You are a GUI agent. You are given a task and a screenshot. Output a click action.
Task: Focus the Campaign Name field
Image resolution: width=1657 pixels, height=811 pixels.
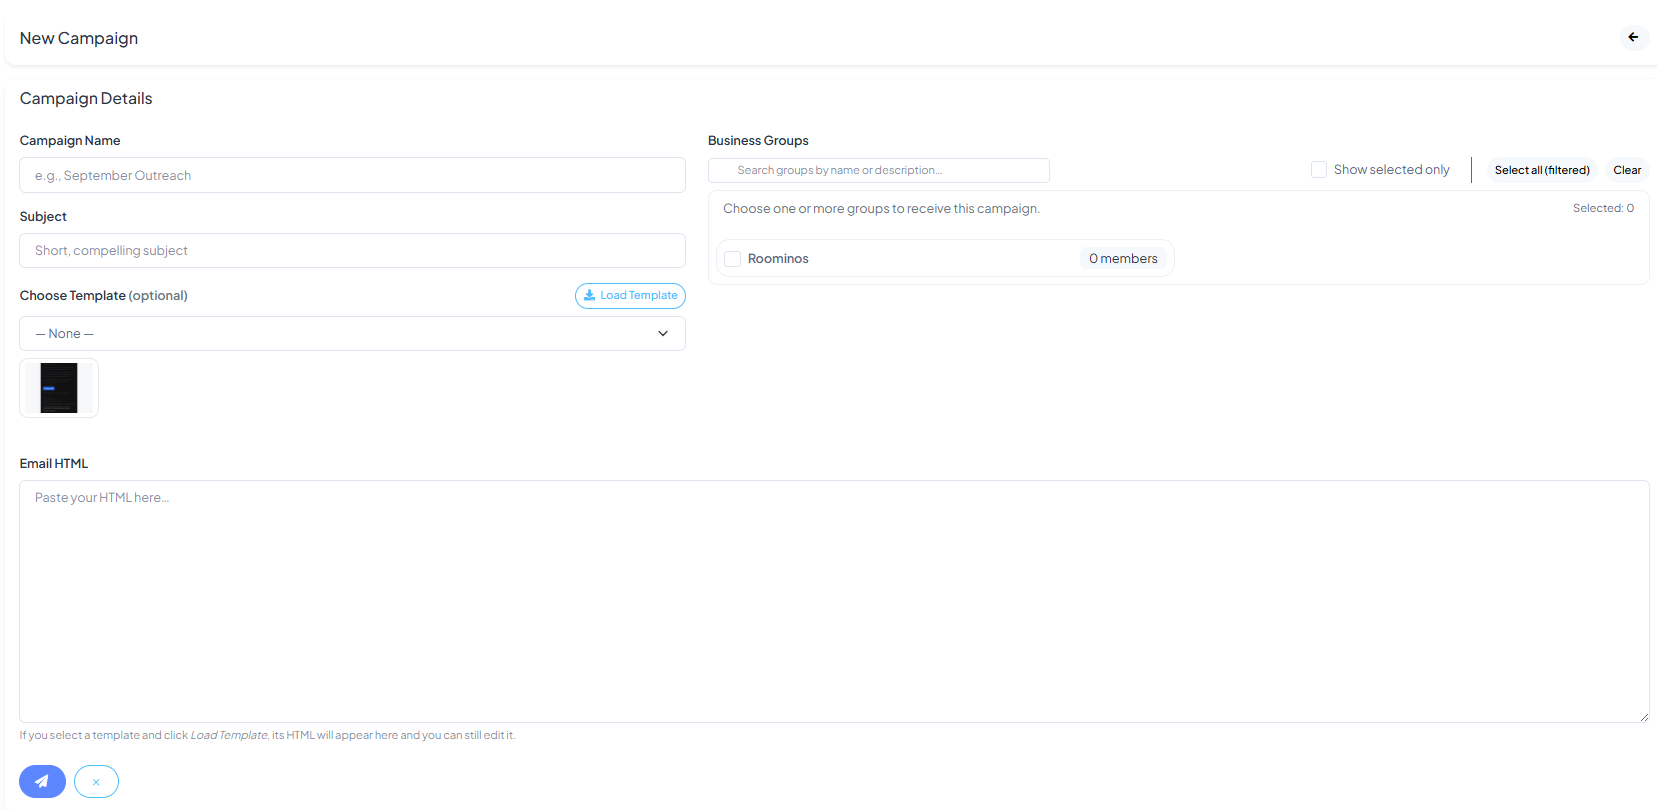tap(352, 175)
